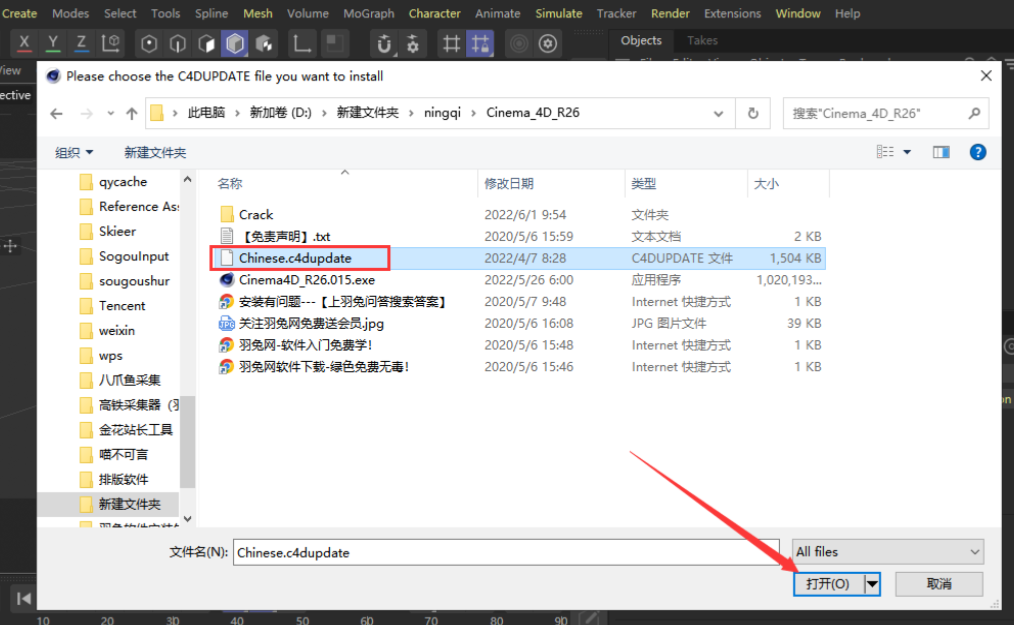
Task: Open the 组织 dropdown menu
Action: [x=74, y=153]
